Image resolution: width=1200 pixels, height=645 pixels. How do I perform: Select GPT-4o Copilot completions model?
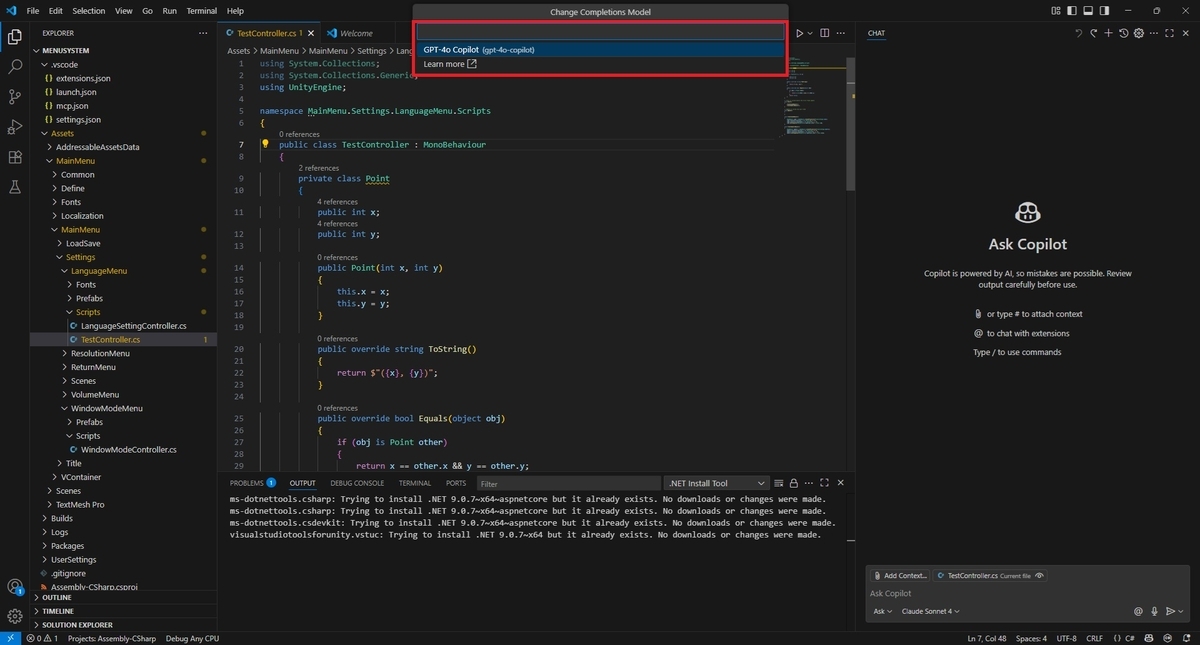tap(601, 49)
